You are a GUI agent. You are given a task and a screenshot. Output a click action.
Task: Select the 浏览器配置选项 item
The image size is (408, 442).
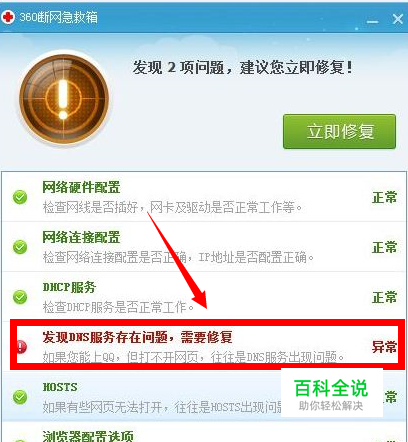pos(88,436)
